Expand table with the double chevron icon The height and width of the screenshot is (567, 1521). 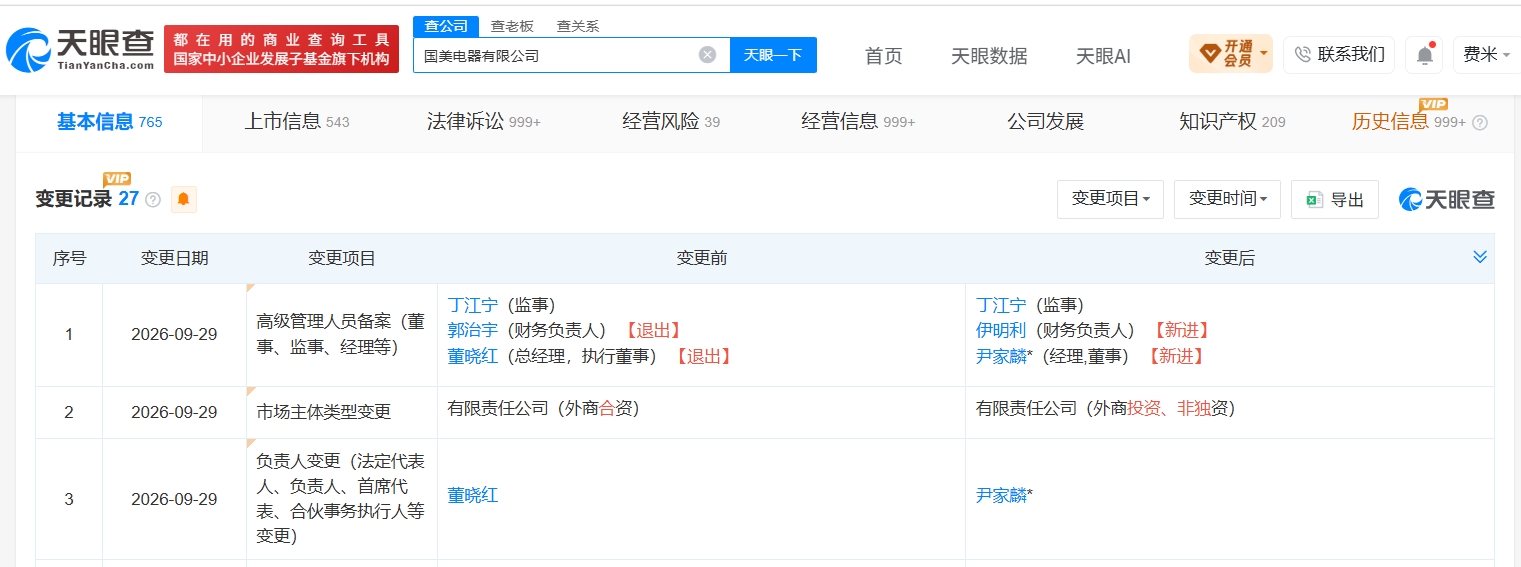(x=1480, y=258)
